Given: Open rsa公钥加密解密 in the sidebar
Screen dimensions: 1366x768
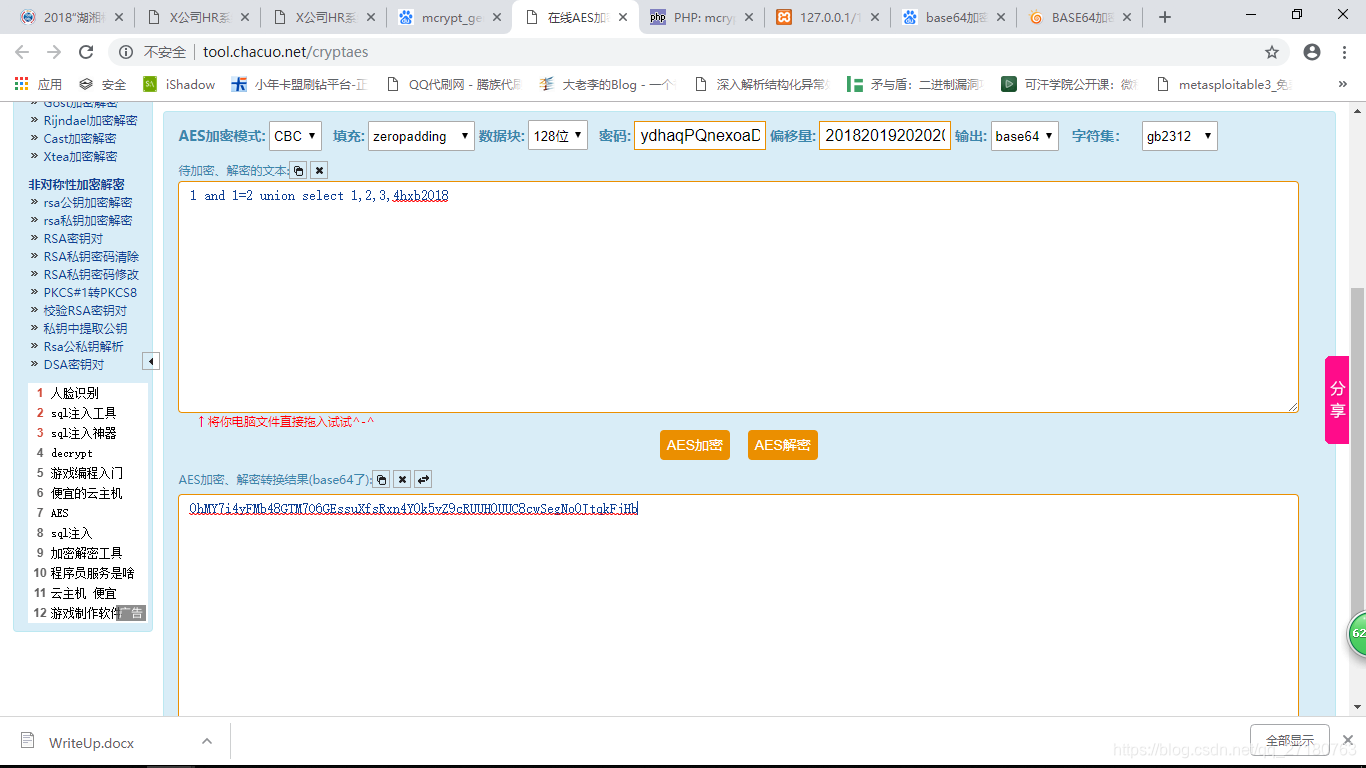Looking at the screenshot, I should point(88,203).
